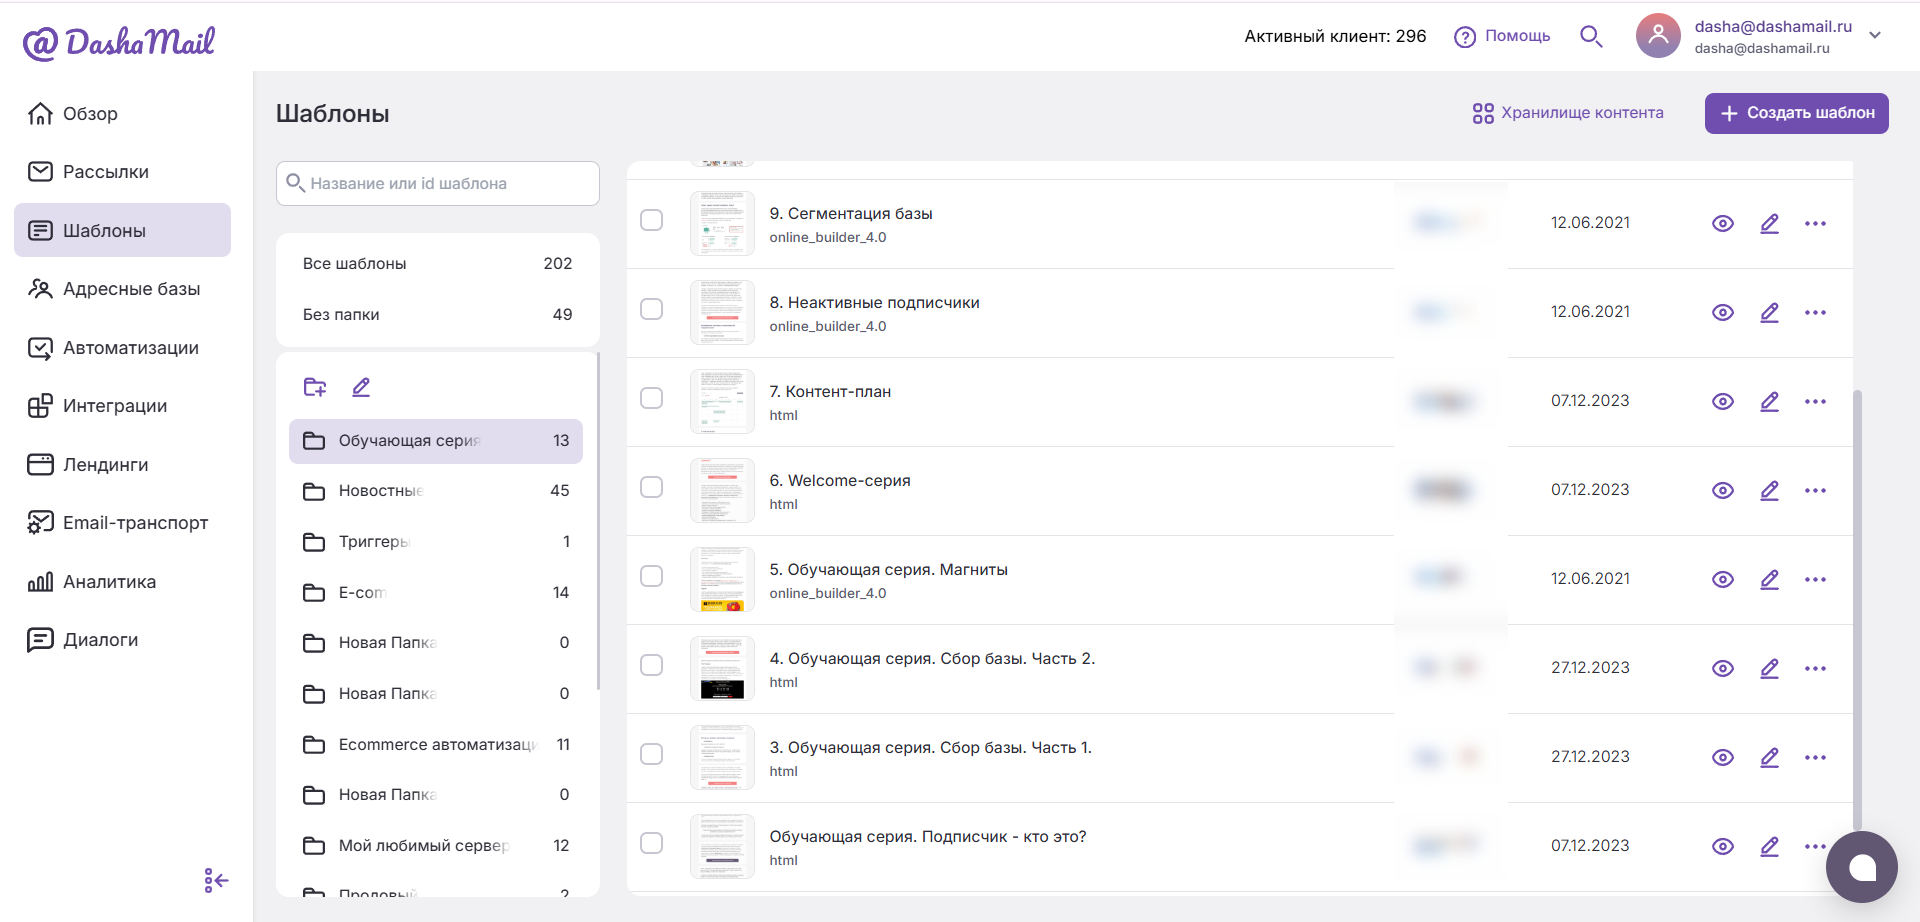Preview 6. Welcome-серия with eye icon
Viewport: 1920px width, 922px height.
pyautogui.click(x=1722, y=491)
